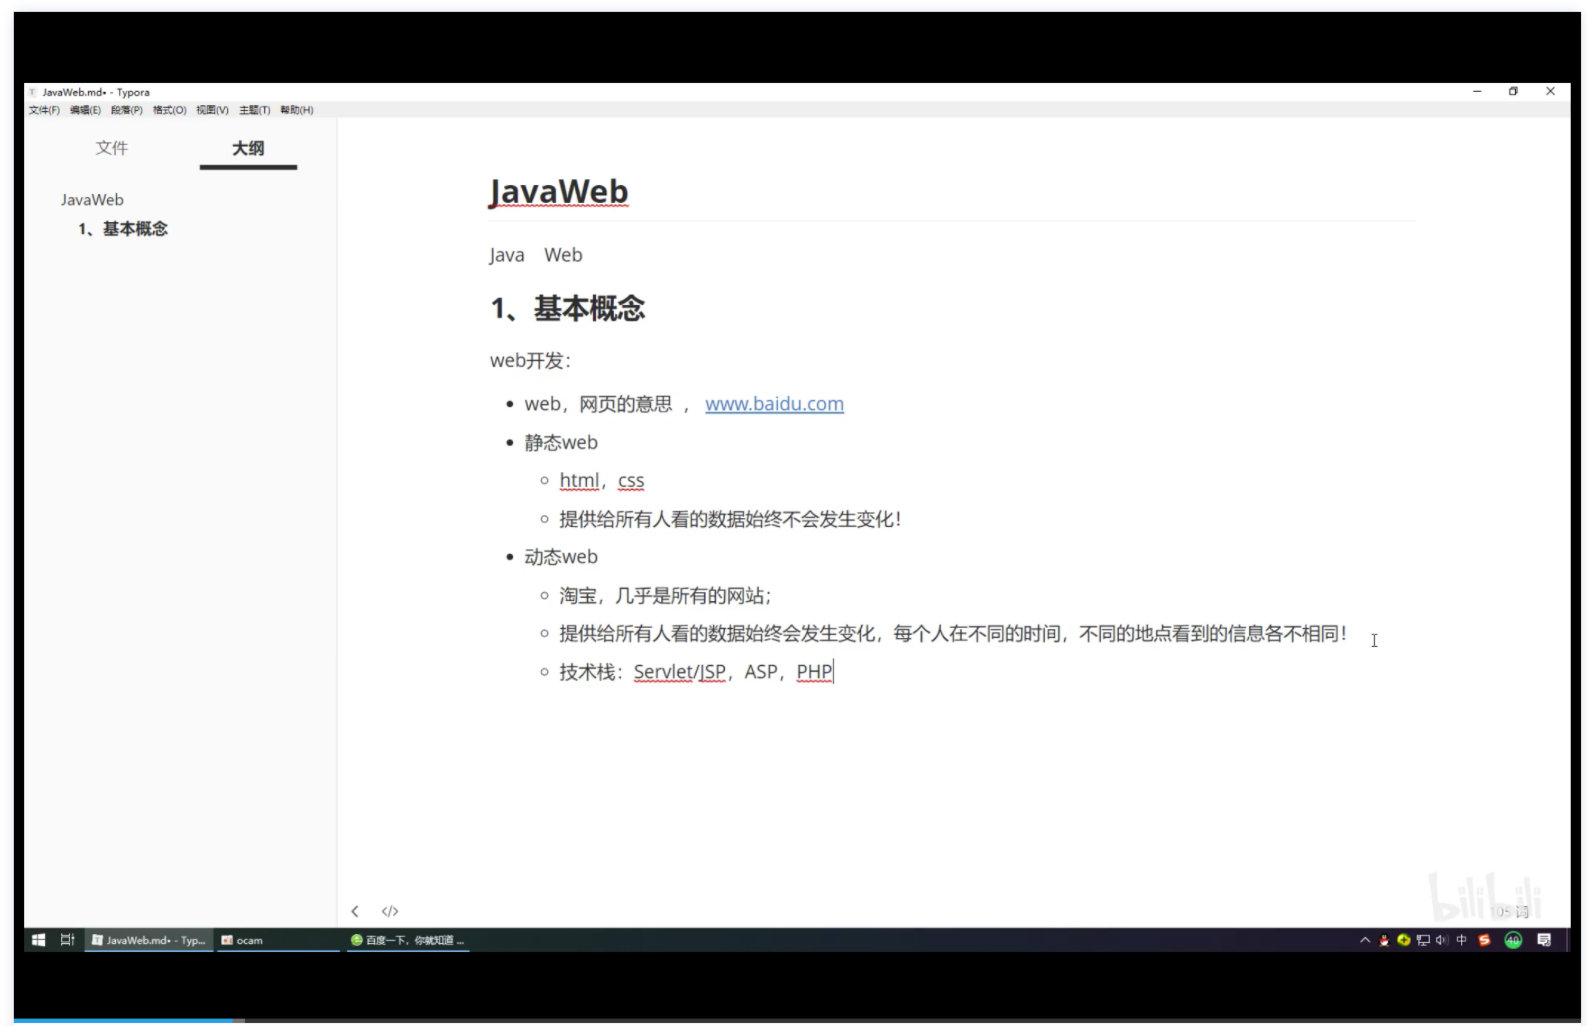Switch to the 大纲 sidebar tab
Viewport: 1592px width, 1034px height.
point(248,148)
